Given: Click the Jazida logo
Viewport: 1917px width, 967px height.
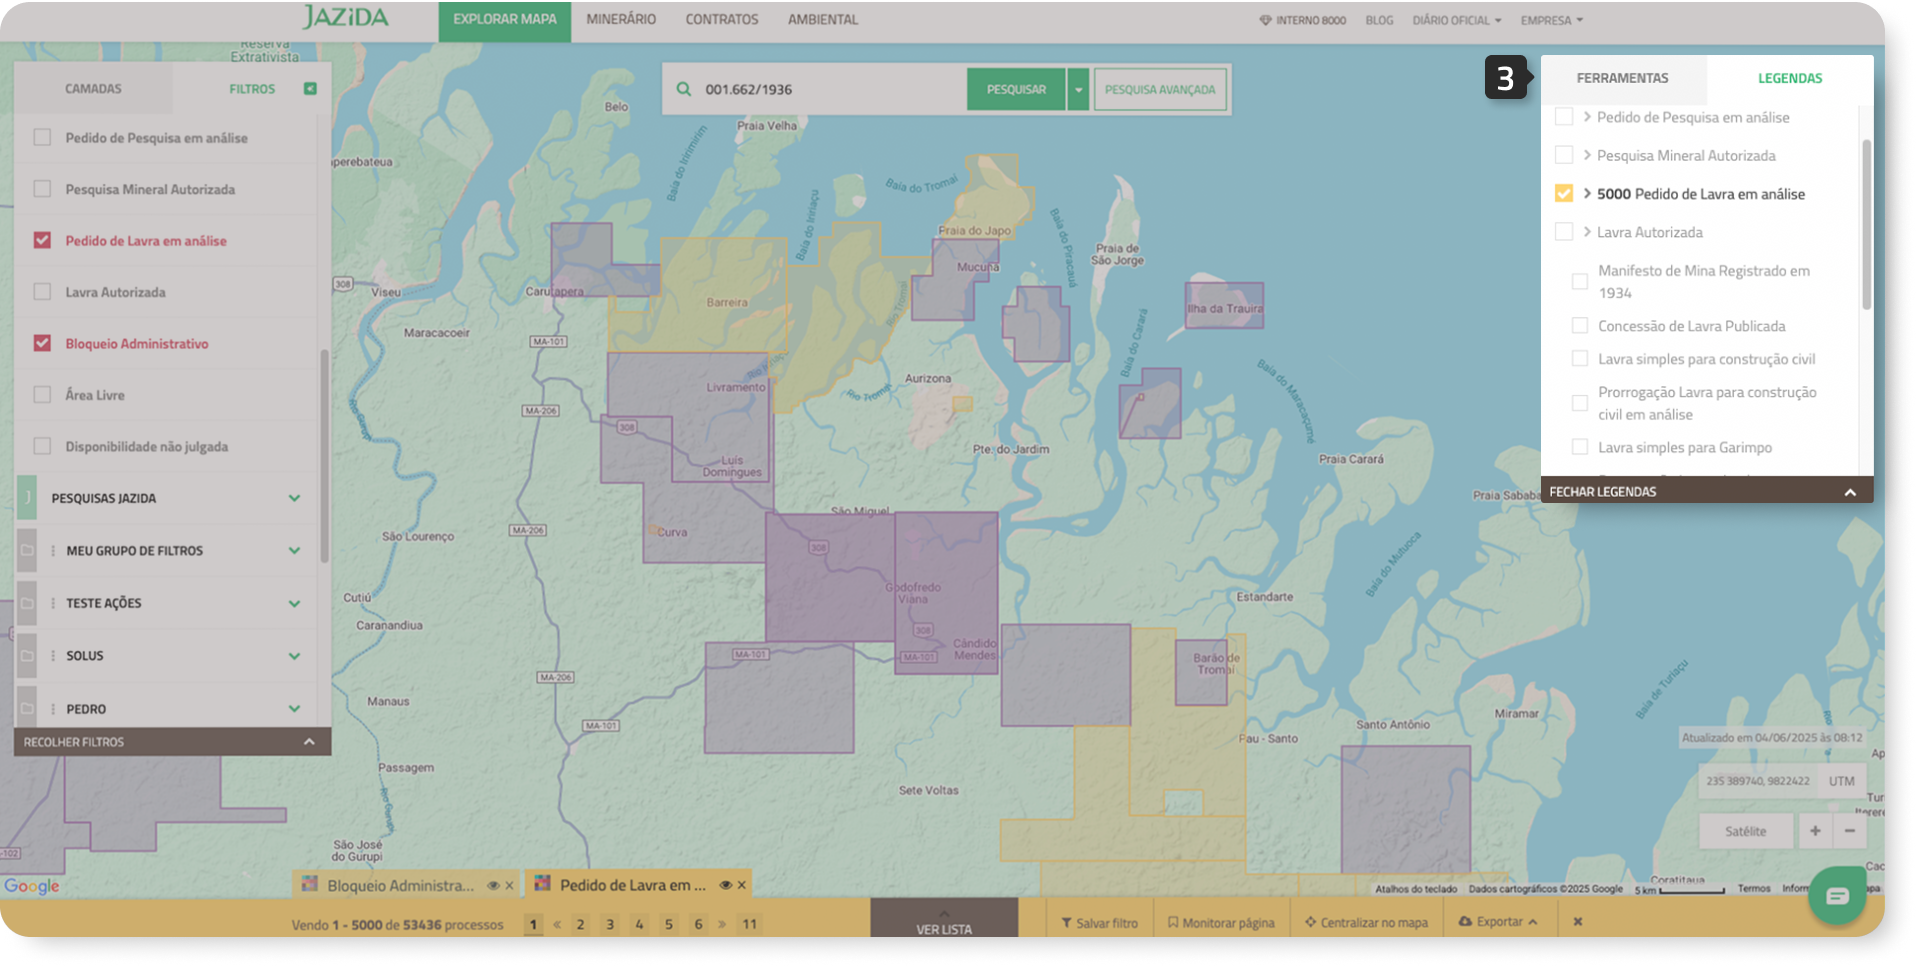Looking at the screenshot, I should pos(345,18).
